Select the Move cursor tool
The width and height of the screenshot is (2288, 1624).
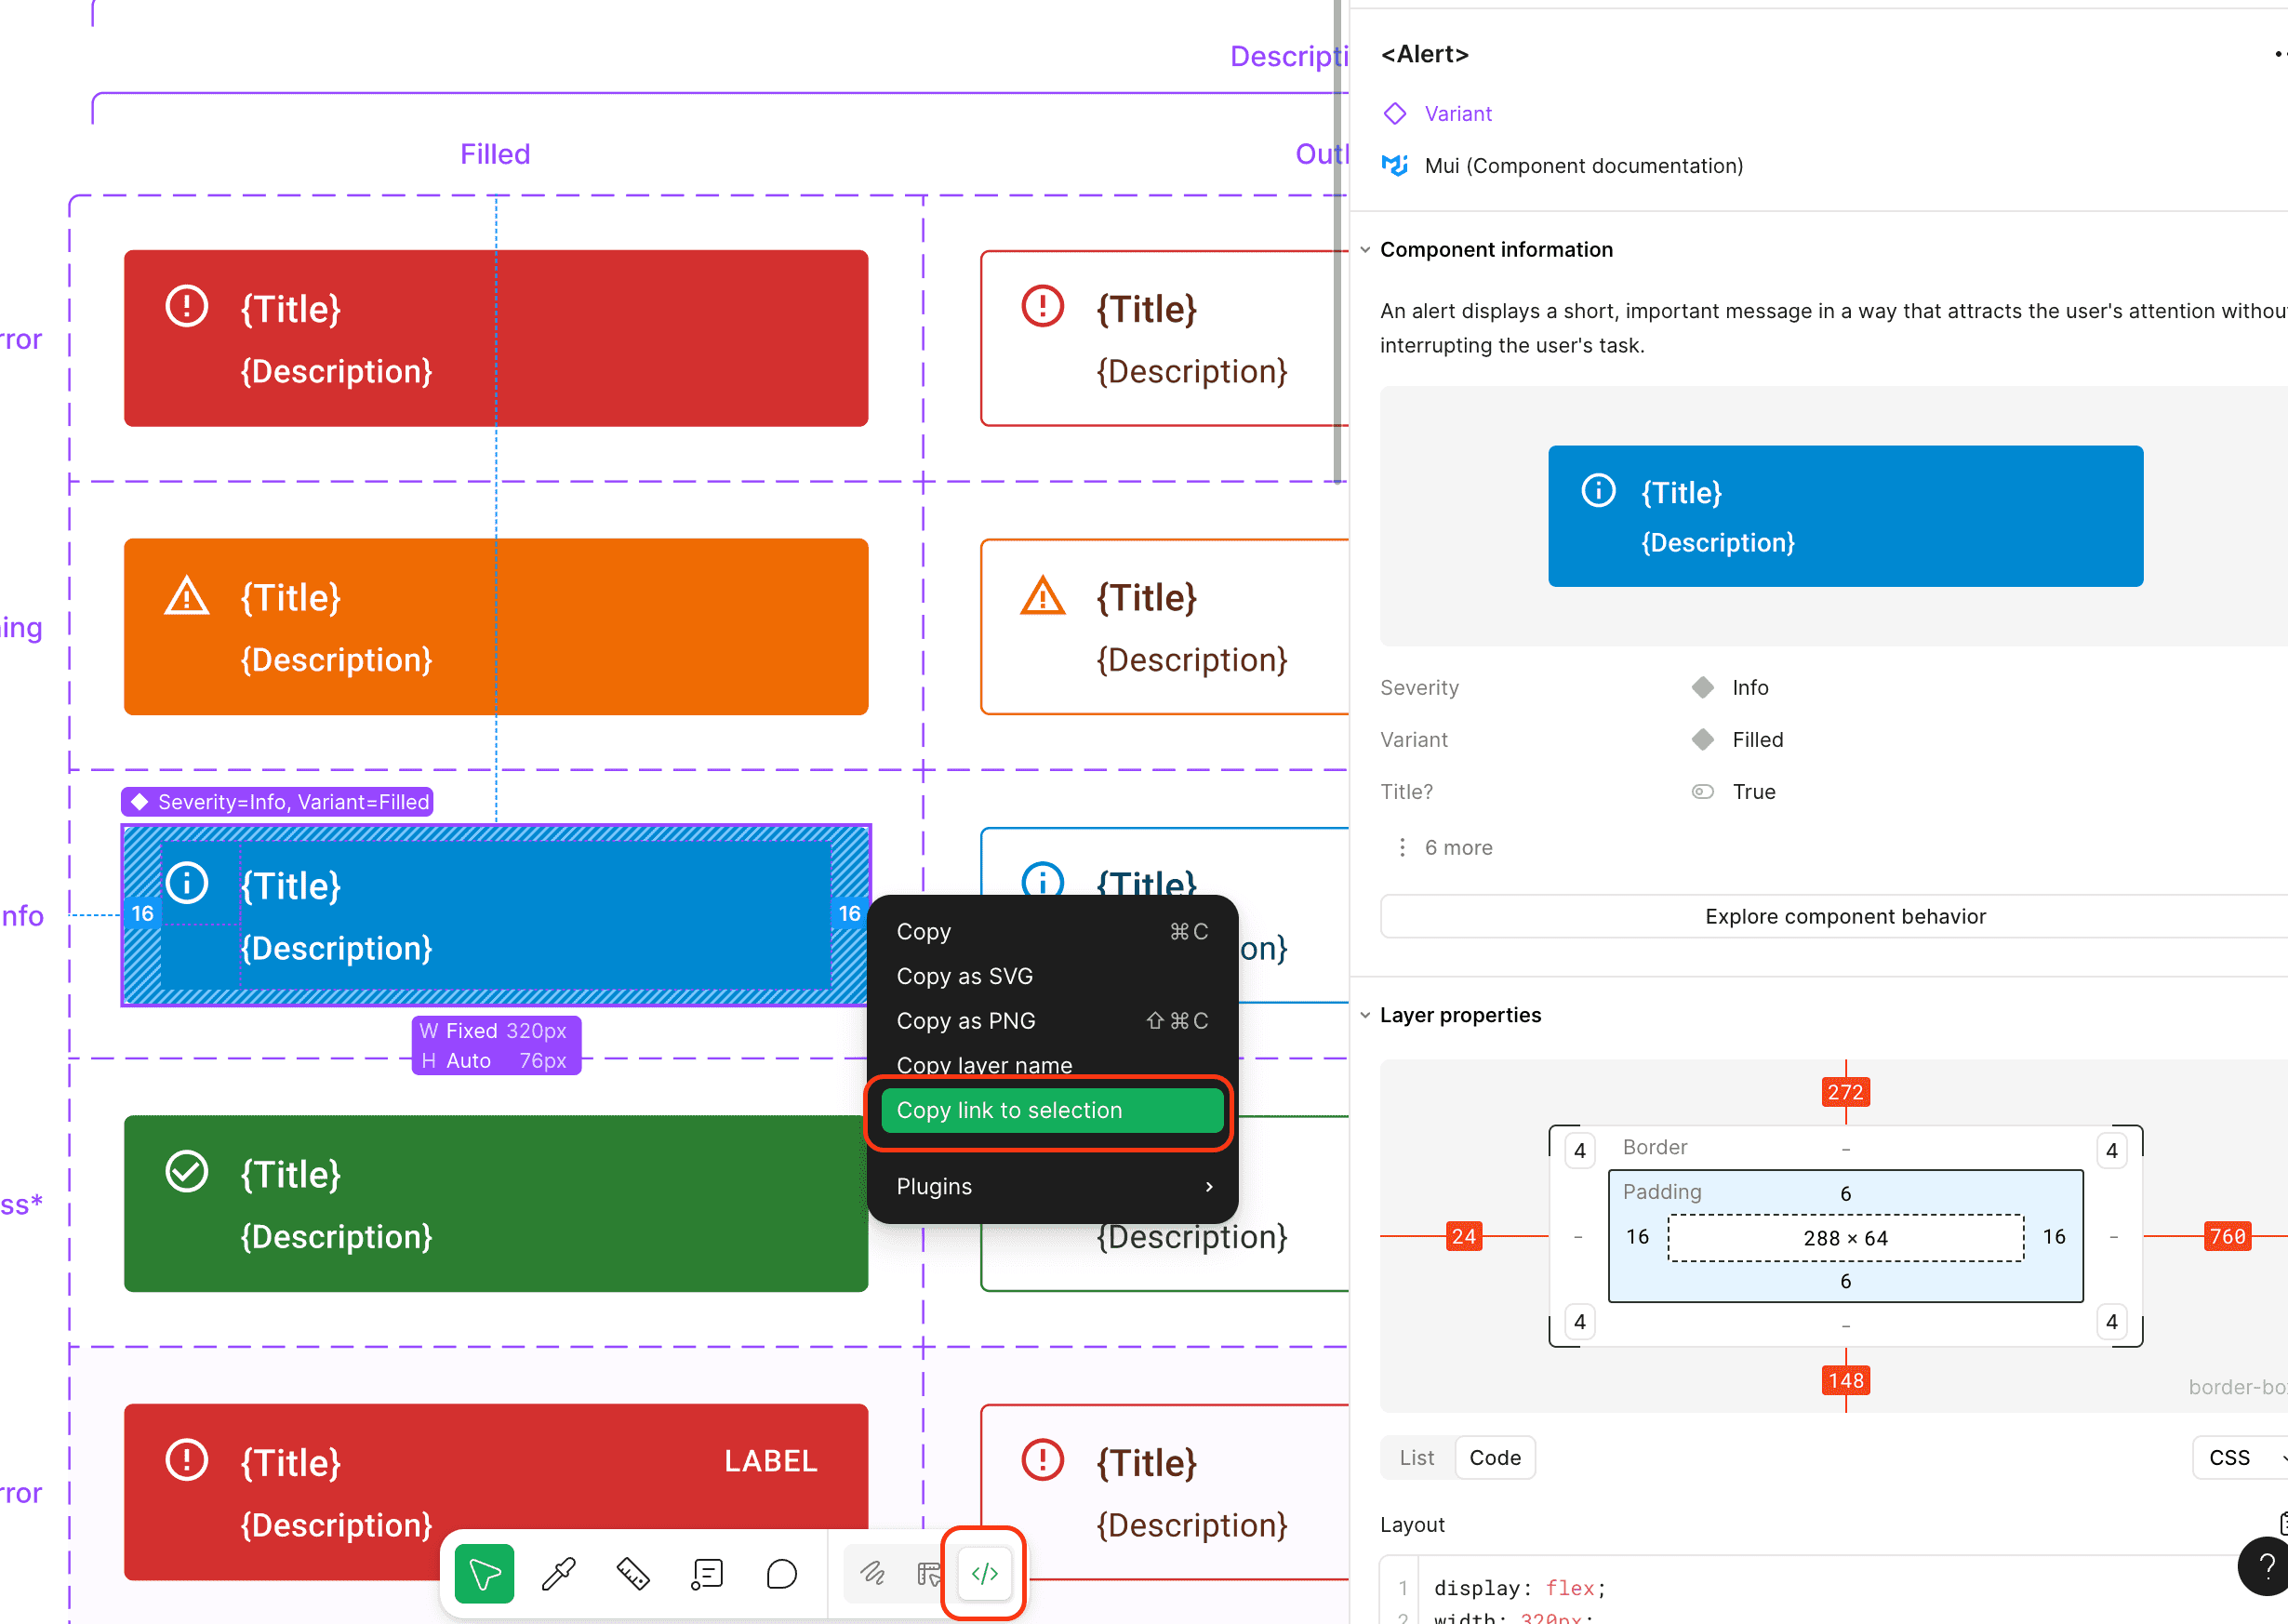pyautogui.click(x=485, y=1573)
